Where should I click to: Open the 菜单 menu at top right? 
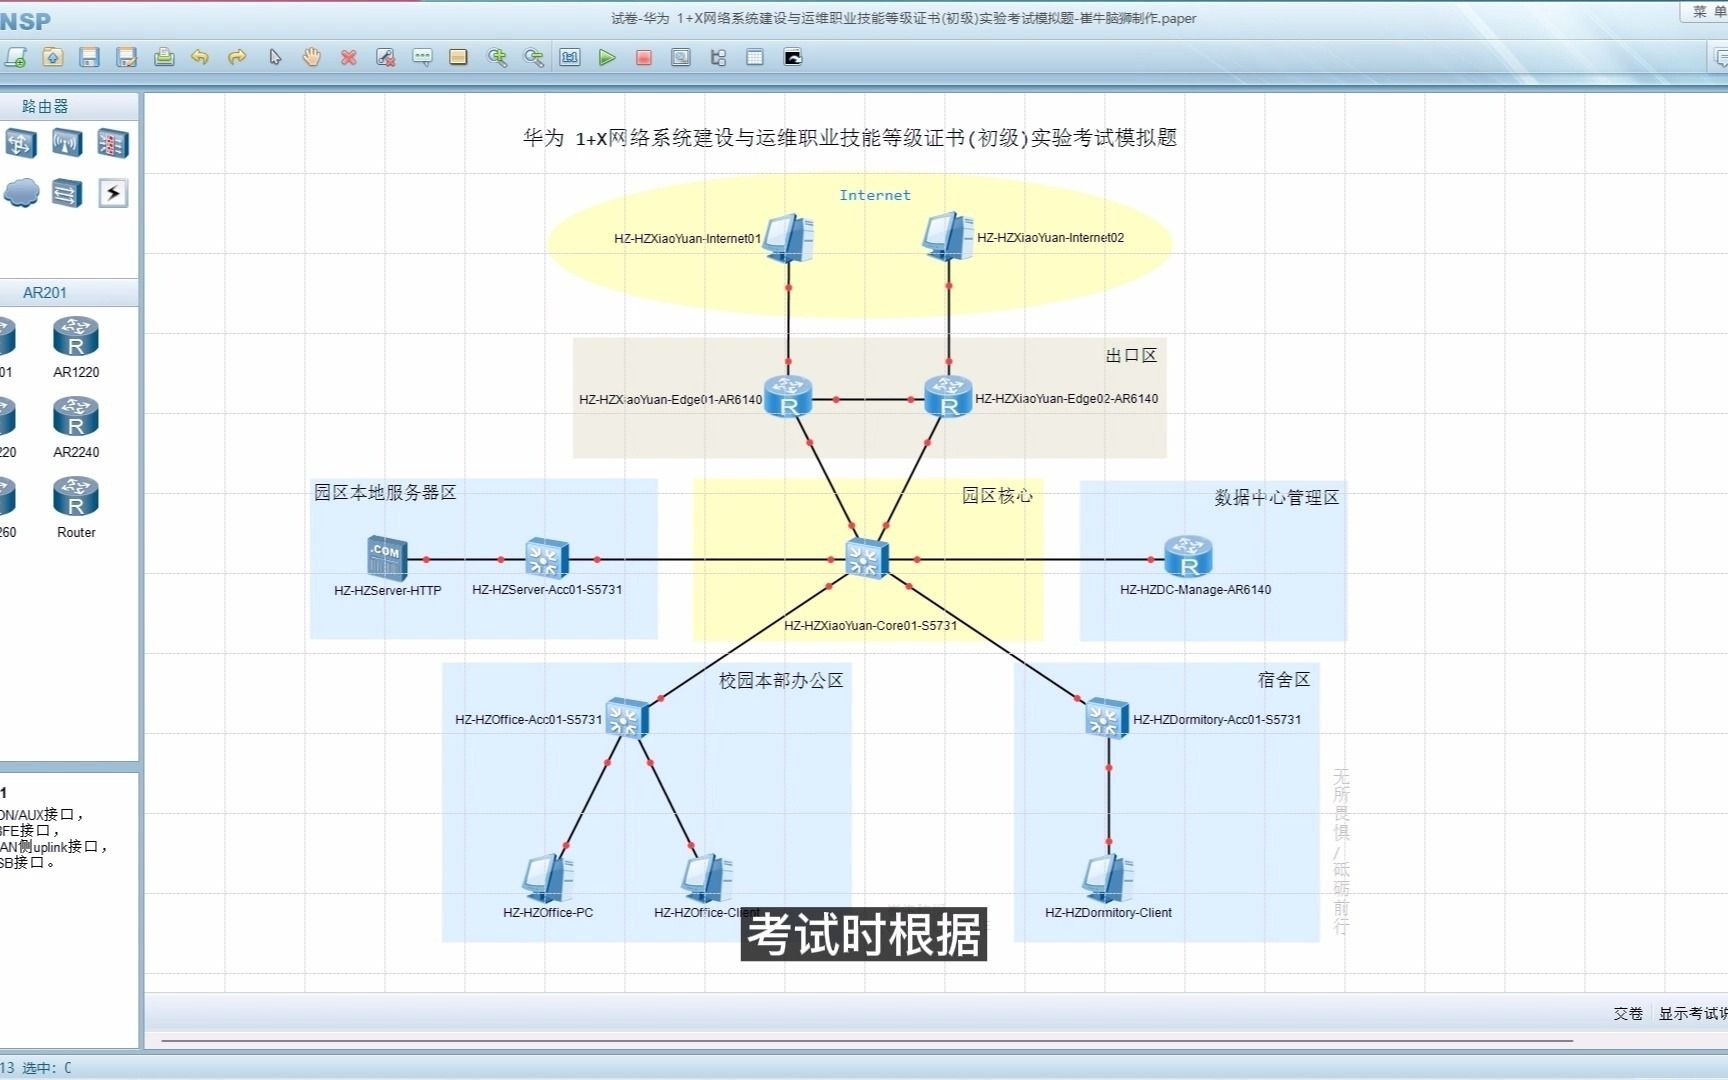click(x=1707, y=12)
